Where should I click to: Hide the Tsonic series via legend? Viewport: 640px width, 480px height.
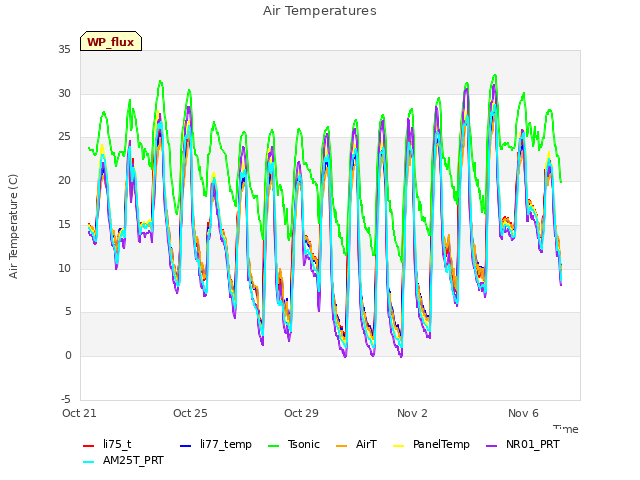pos(293,444)
